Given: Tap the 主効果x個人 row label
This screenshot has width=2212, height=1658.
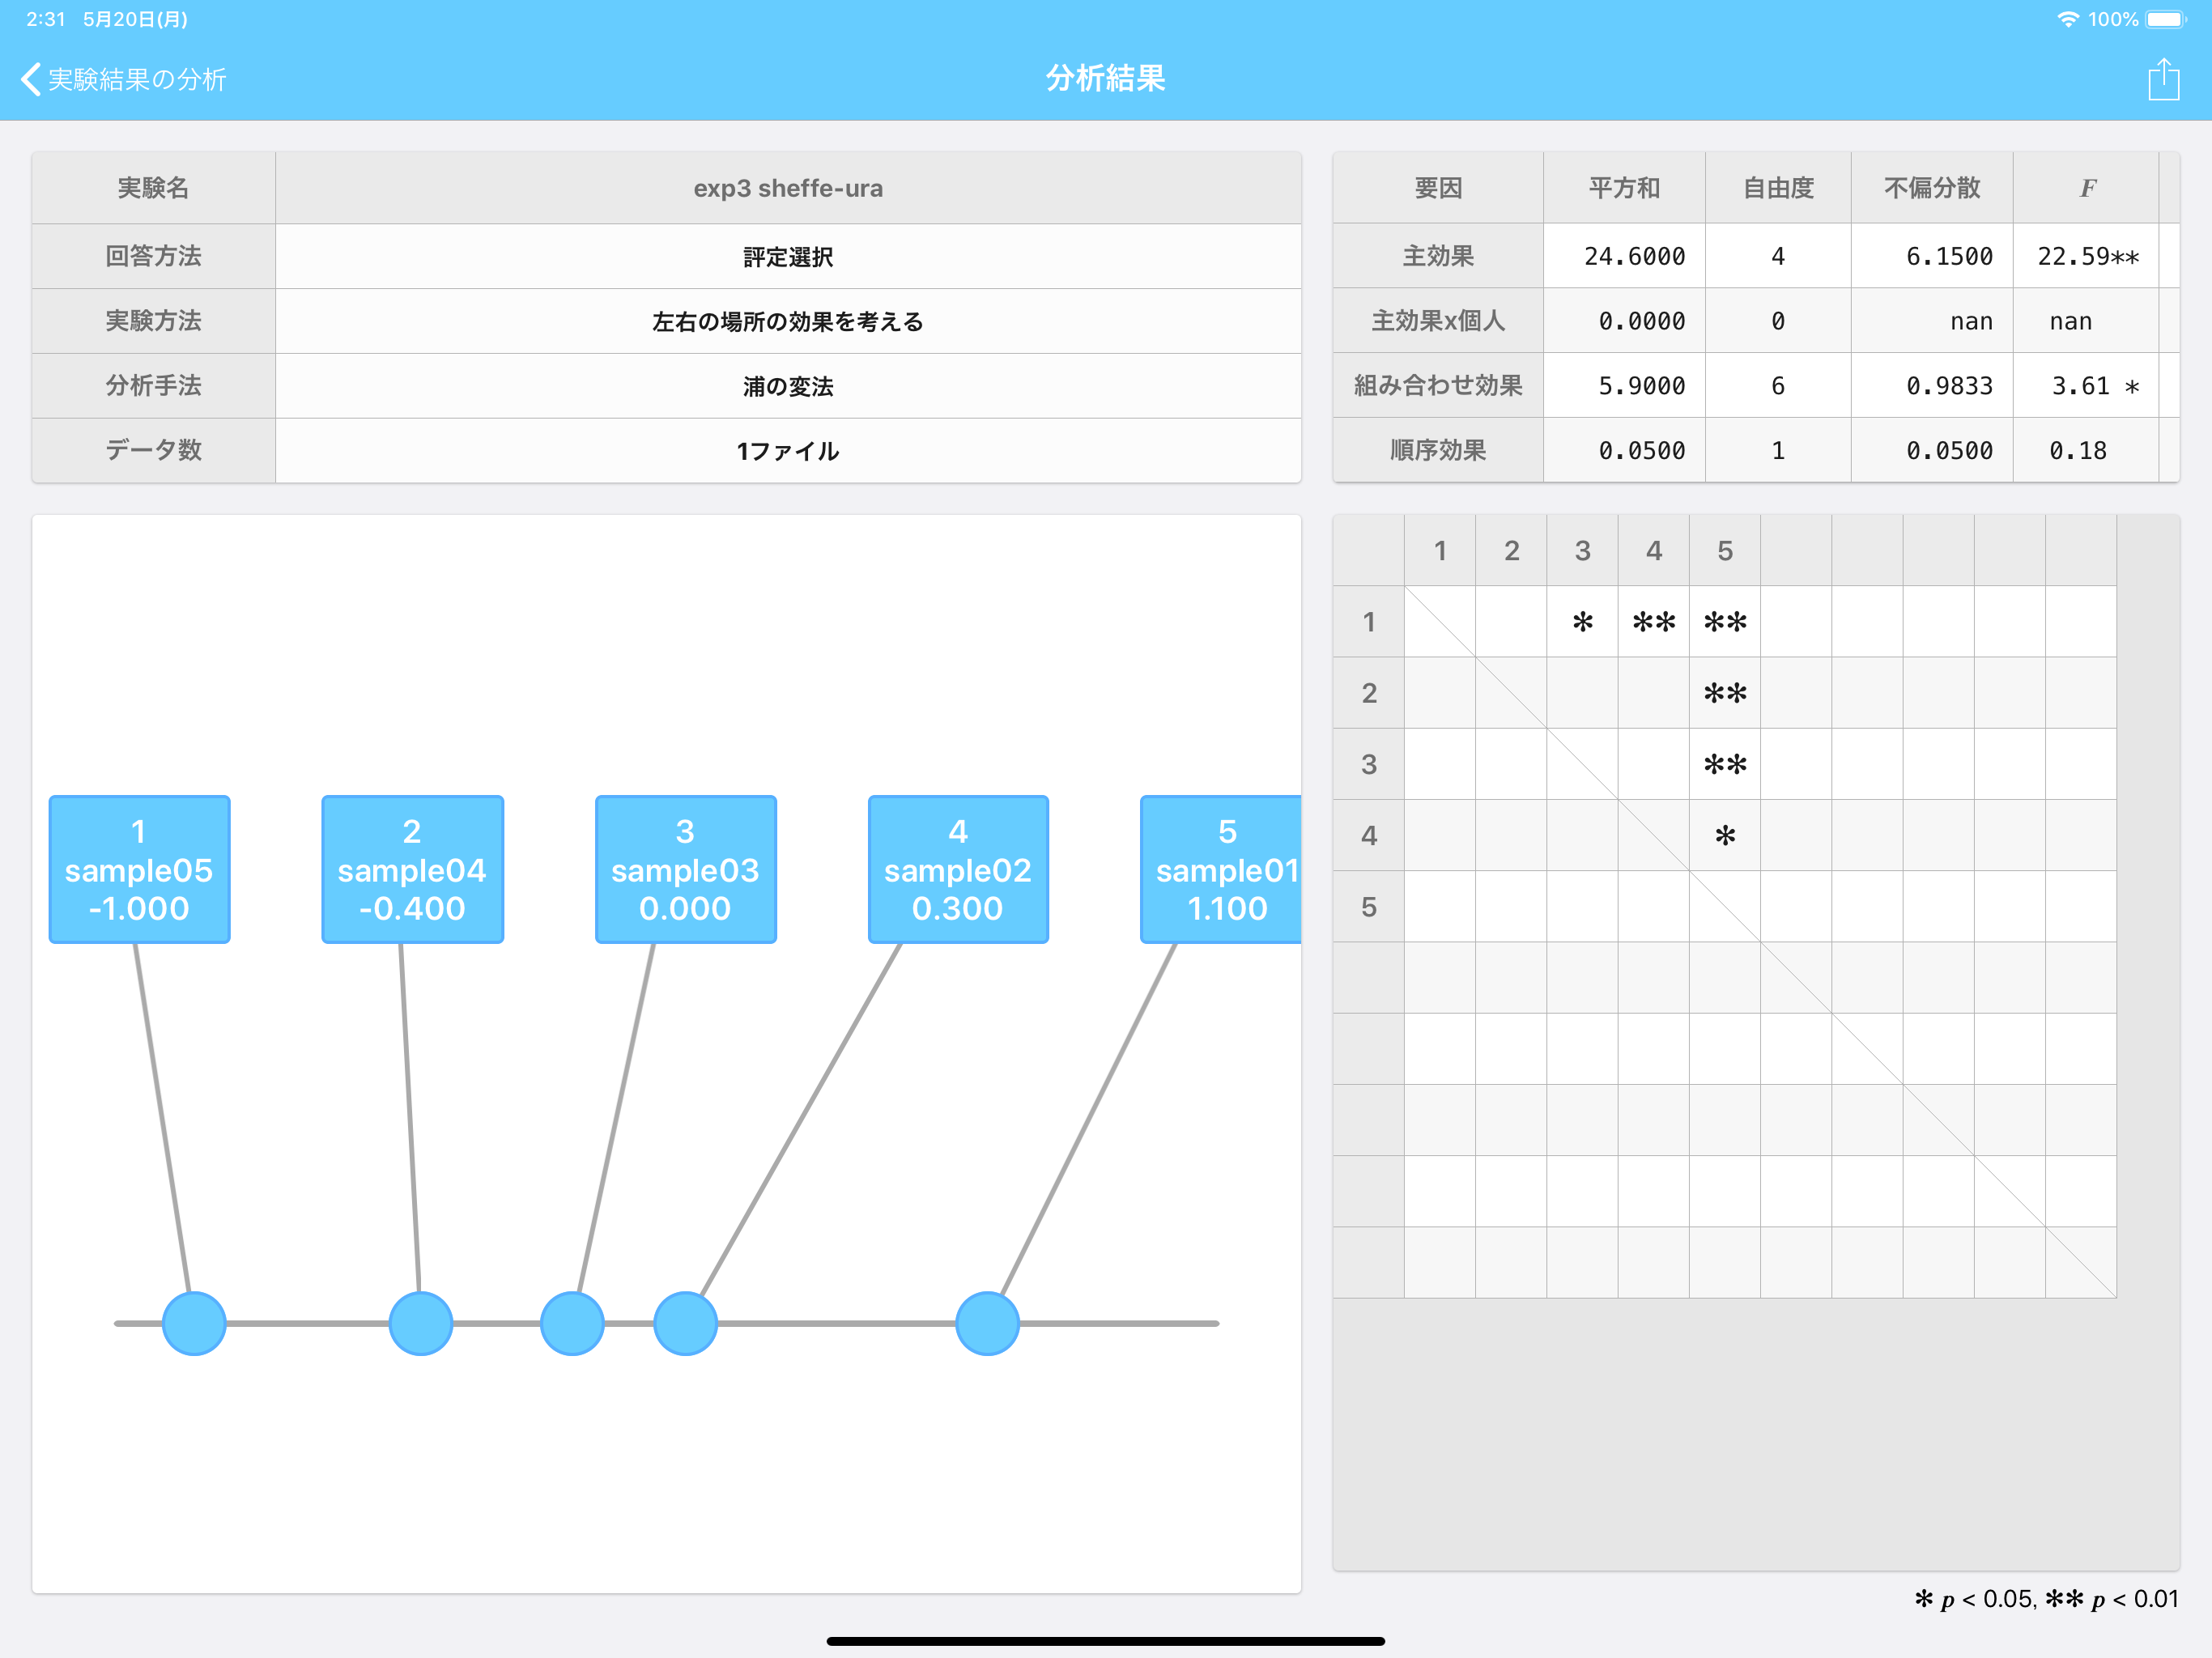Looking at the screenshot, I should tap(1438, 321).
